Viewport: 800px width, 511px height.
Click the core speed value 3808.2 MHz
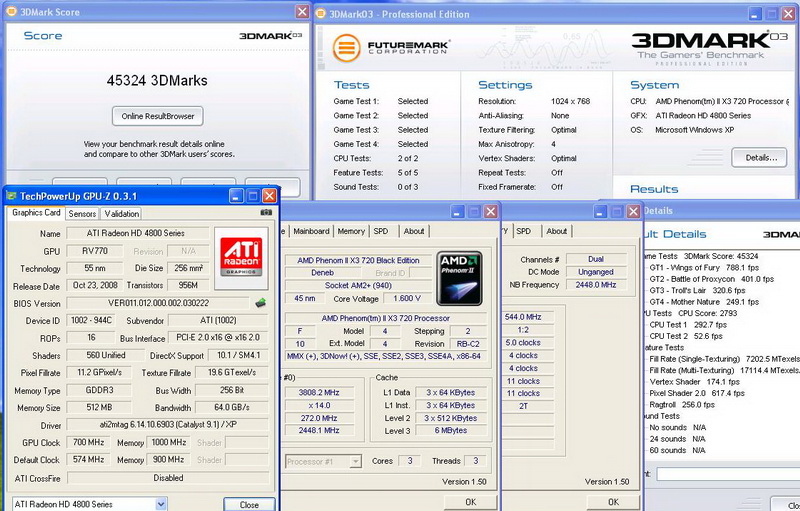pyautogui.click(x=319, y=392)
